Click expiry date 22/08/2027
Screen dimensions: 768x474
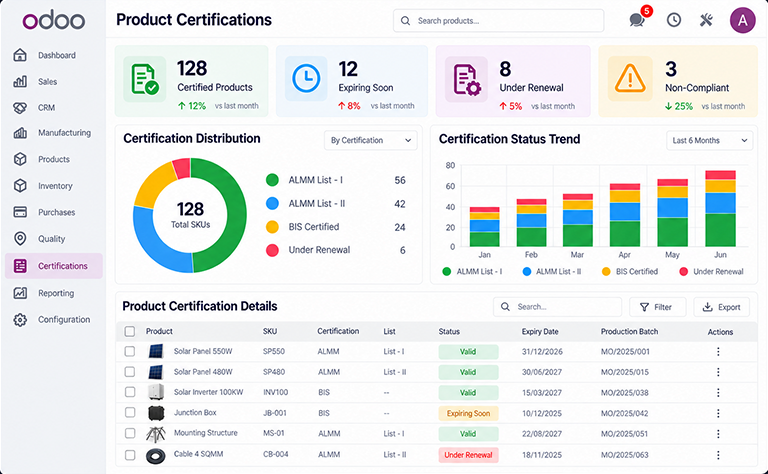pyautogui.click(x=542, y=434)
